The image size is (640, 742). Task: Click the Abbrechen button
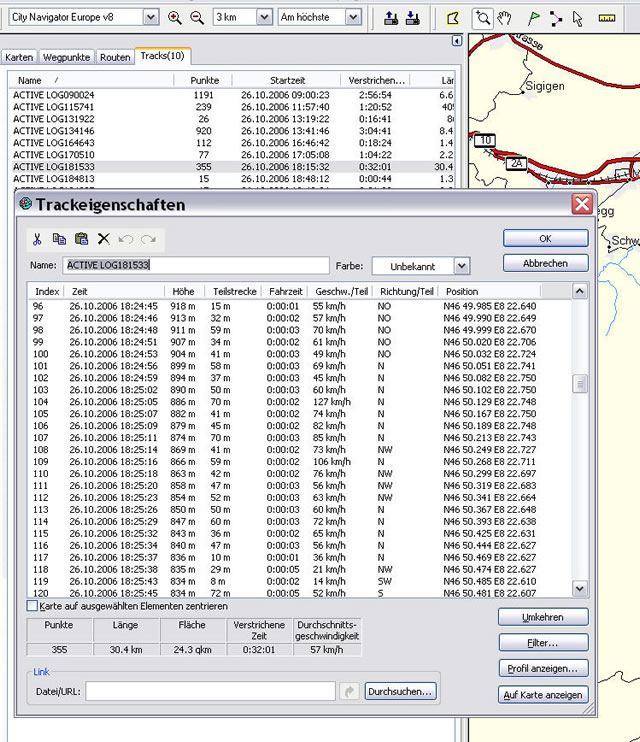pos(545,263)
